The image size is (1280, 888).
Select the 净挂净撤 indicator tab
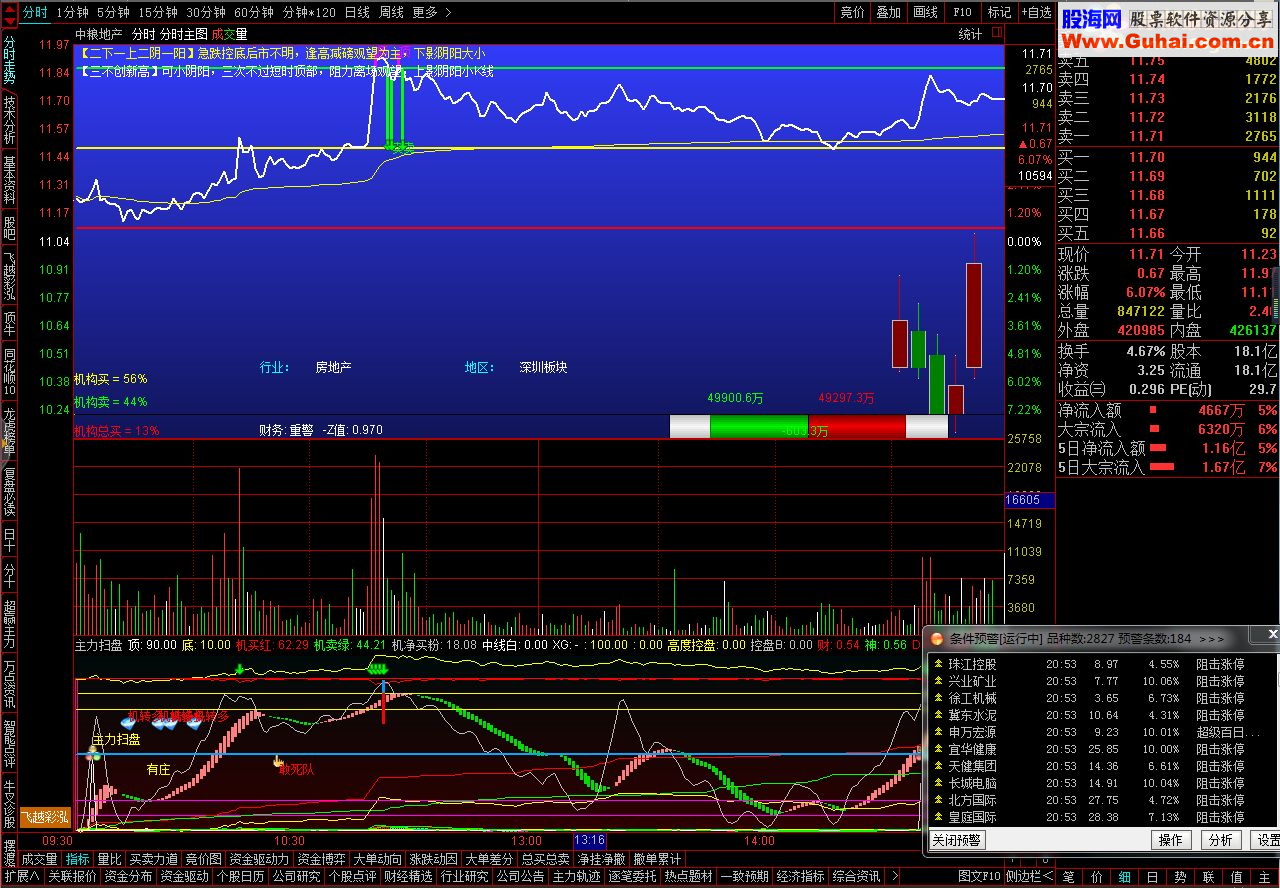pyautogui.click(x=601, y=859)
